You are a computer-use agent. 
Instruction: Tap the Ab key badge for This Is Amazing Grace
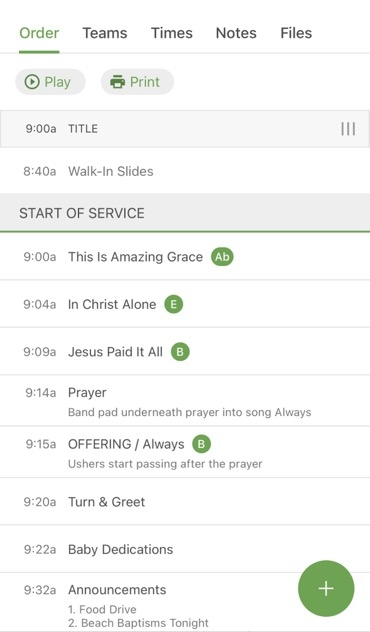tap(222, 257)
